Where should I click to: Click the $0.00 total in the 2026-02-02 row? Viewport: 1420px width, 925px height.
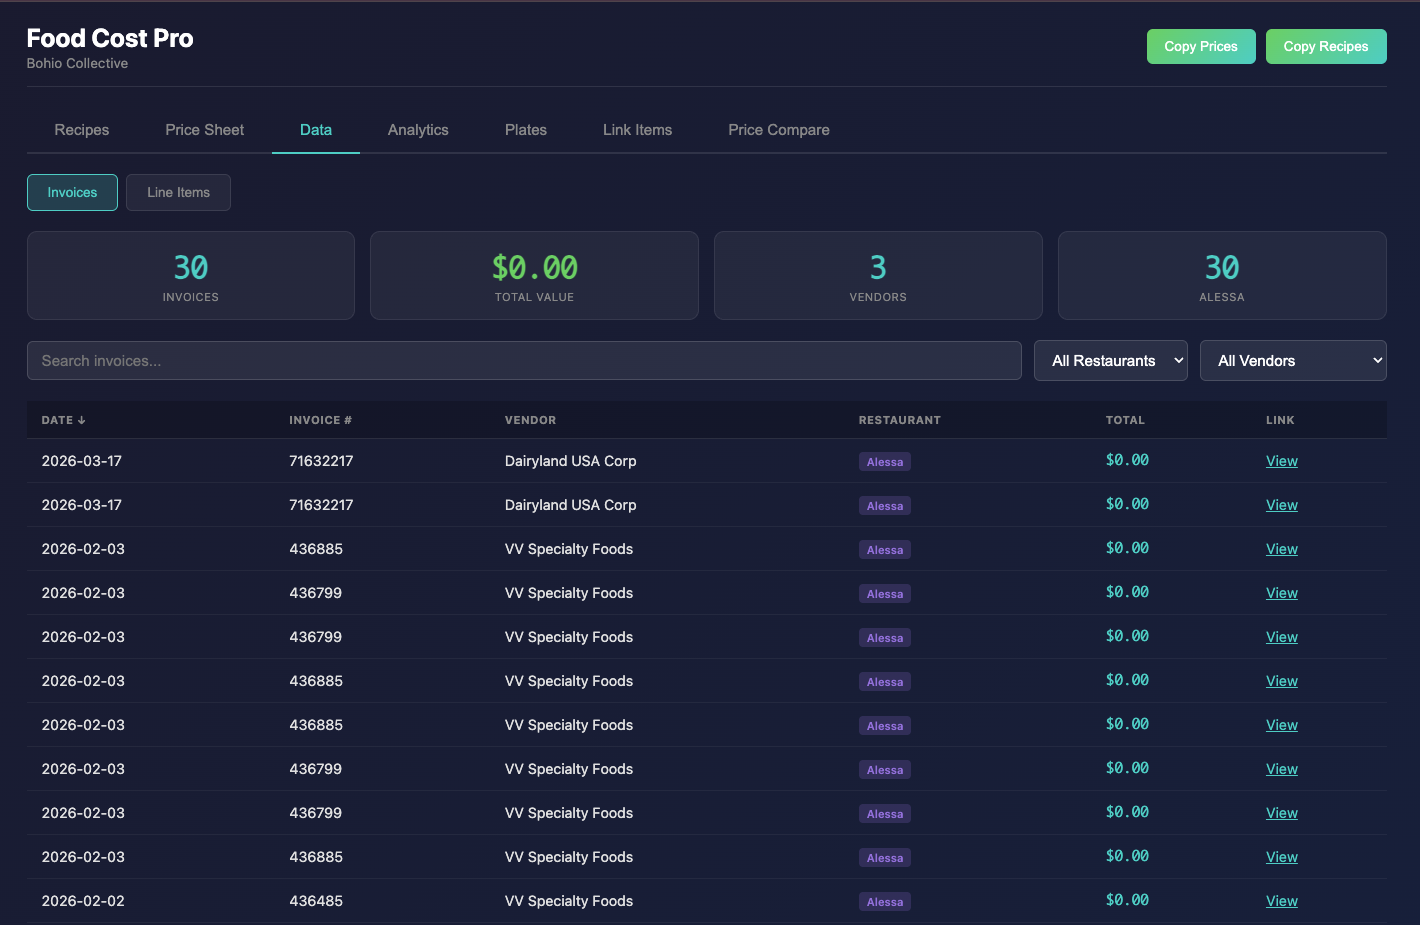pos(1127,900)
